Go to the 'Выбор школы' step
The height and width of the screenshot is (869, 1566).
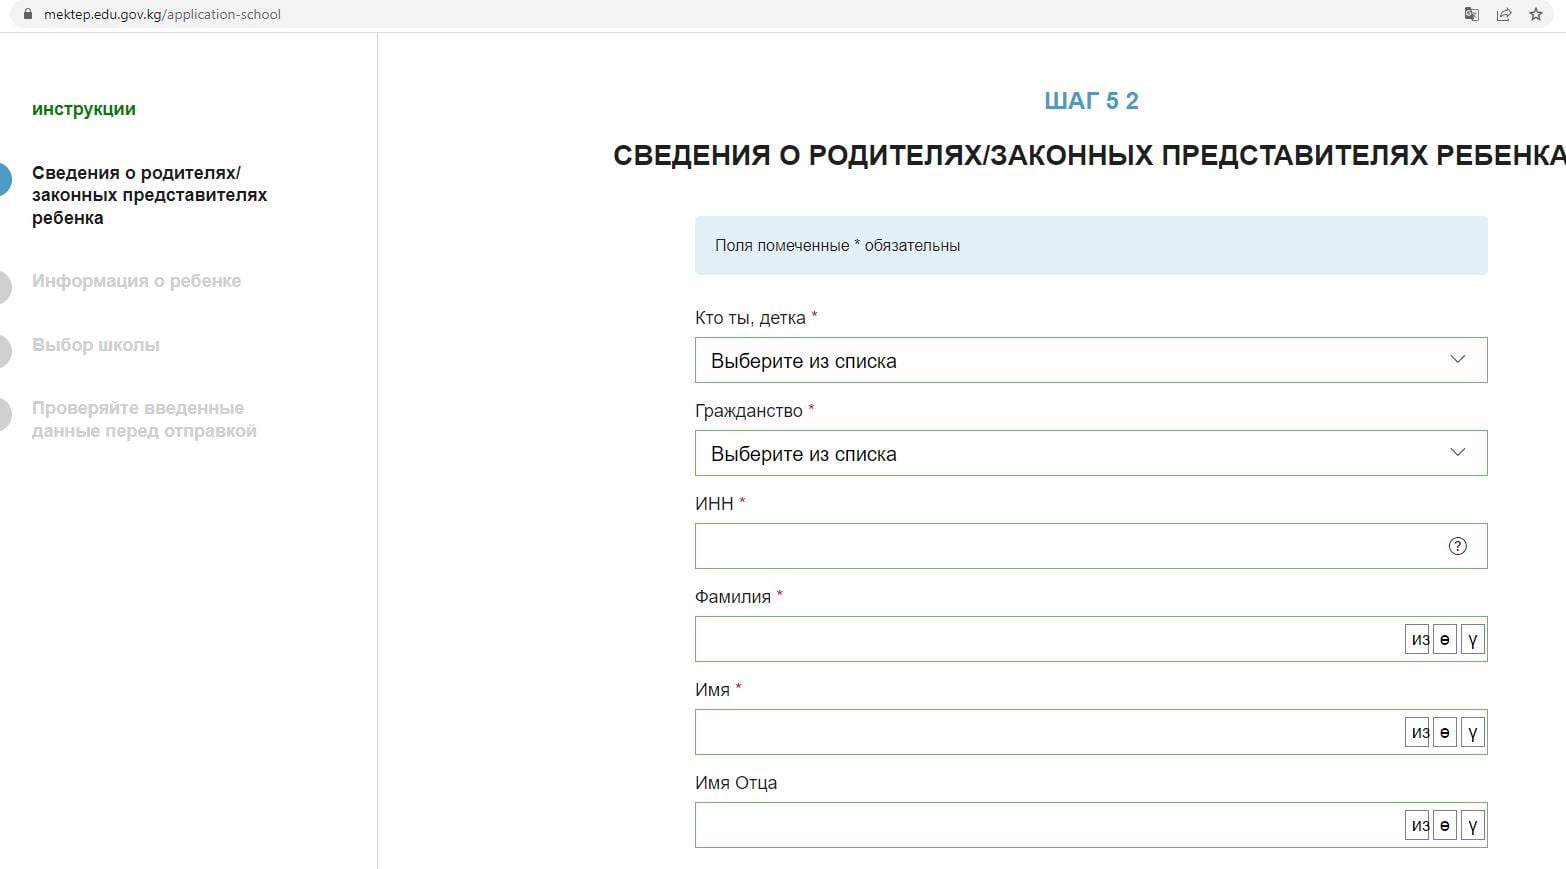click(96, 345)
